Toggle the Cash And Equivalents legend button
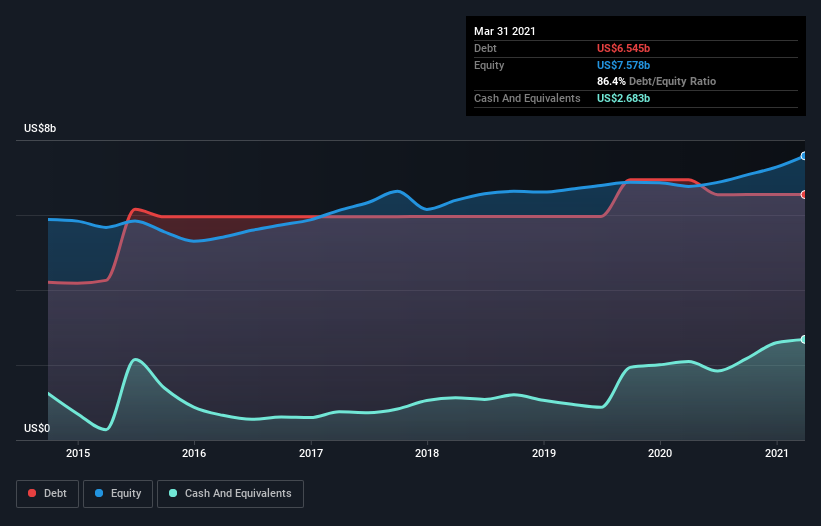 click(x=230, y=494)
